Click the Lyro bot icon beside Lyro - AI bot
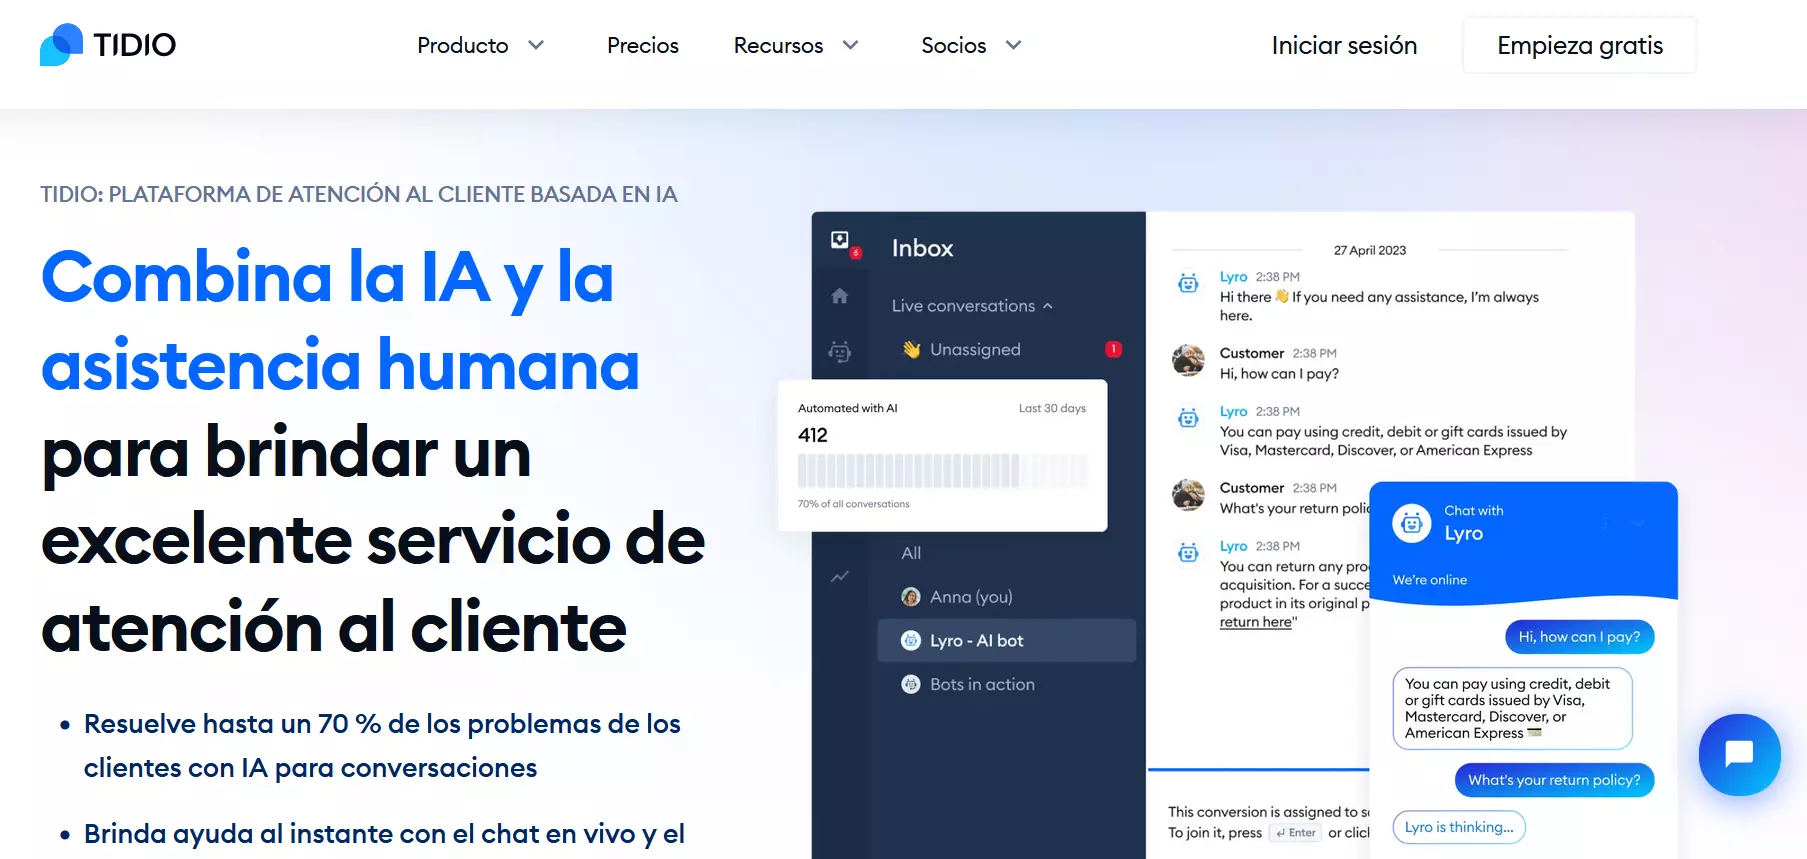1807x859 pixels. click(x=911, y=641)
